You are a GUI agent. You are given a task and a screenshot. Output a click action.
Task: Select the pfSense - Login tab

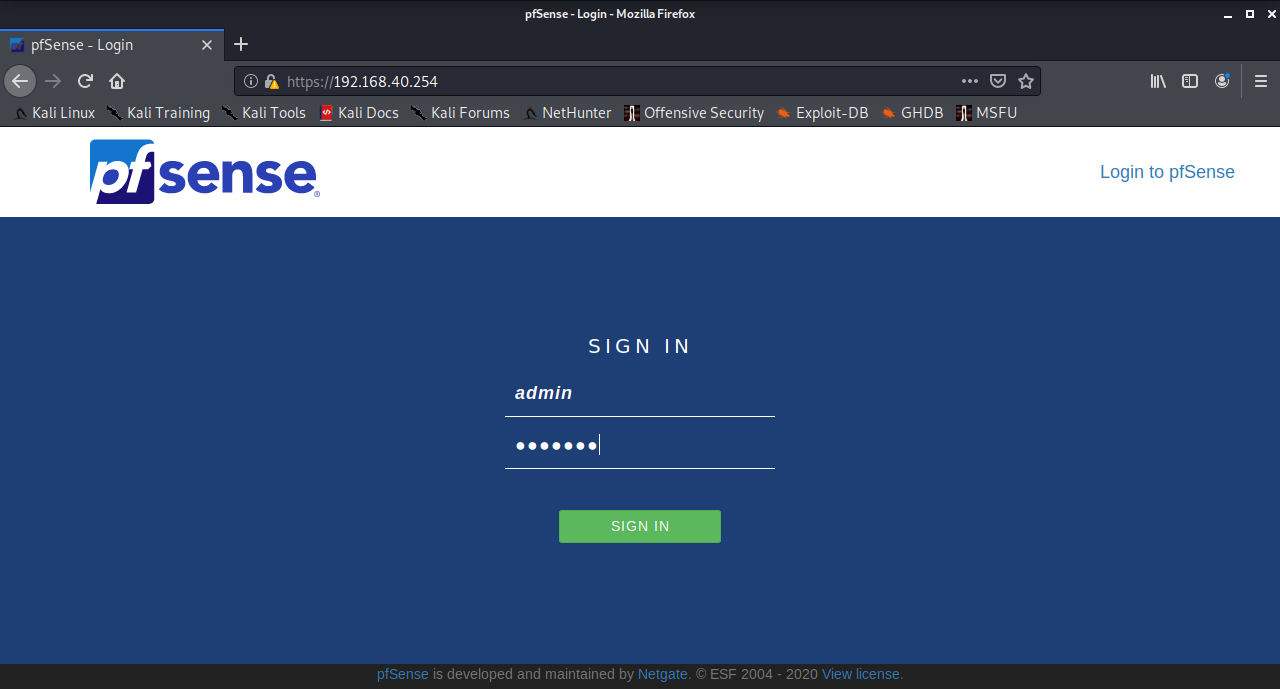112,45
